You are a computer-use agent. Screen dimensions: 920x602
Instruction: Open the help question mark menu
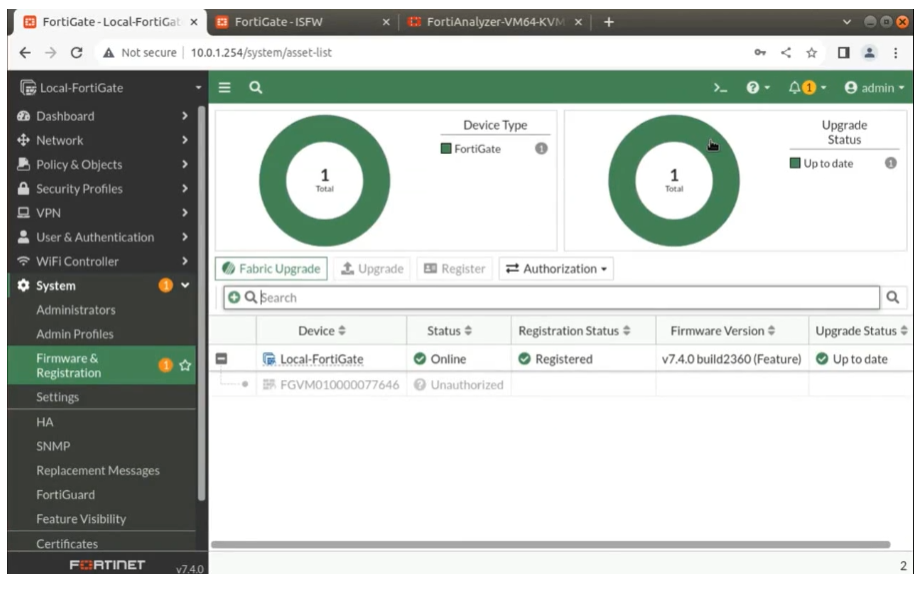[757, 87]
